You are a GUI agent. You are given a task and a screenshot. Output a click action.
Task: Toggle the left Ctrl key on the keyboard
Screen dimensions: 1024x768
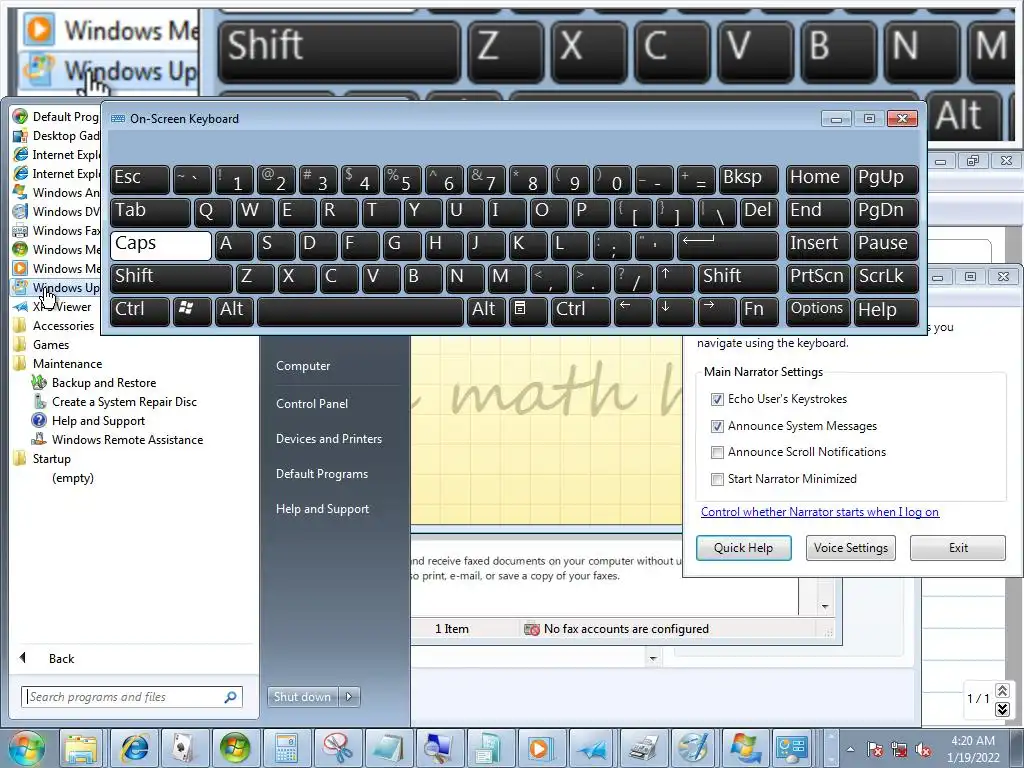140,310
